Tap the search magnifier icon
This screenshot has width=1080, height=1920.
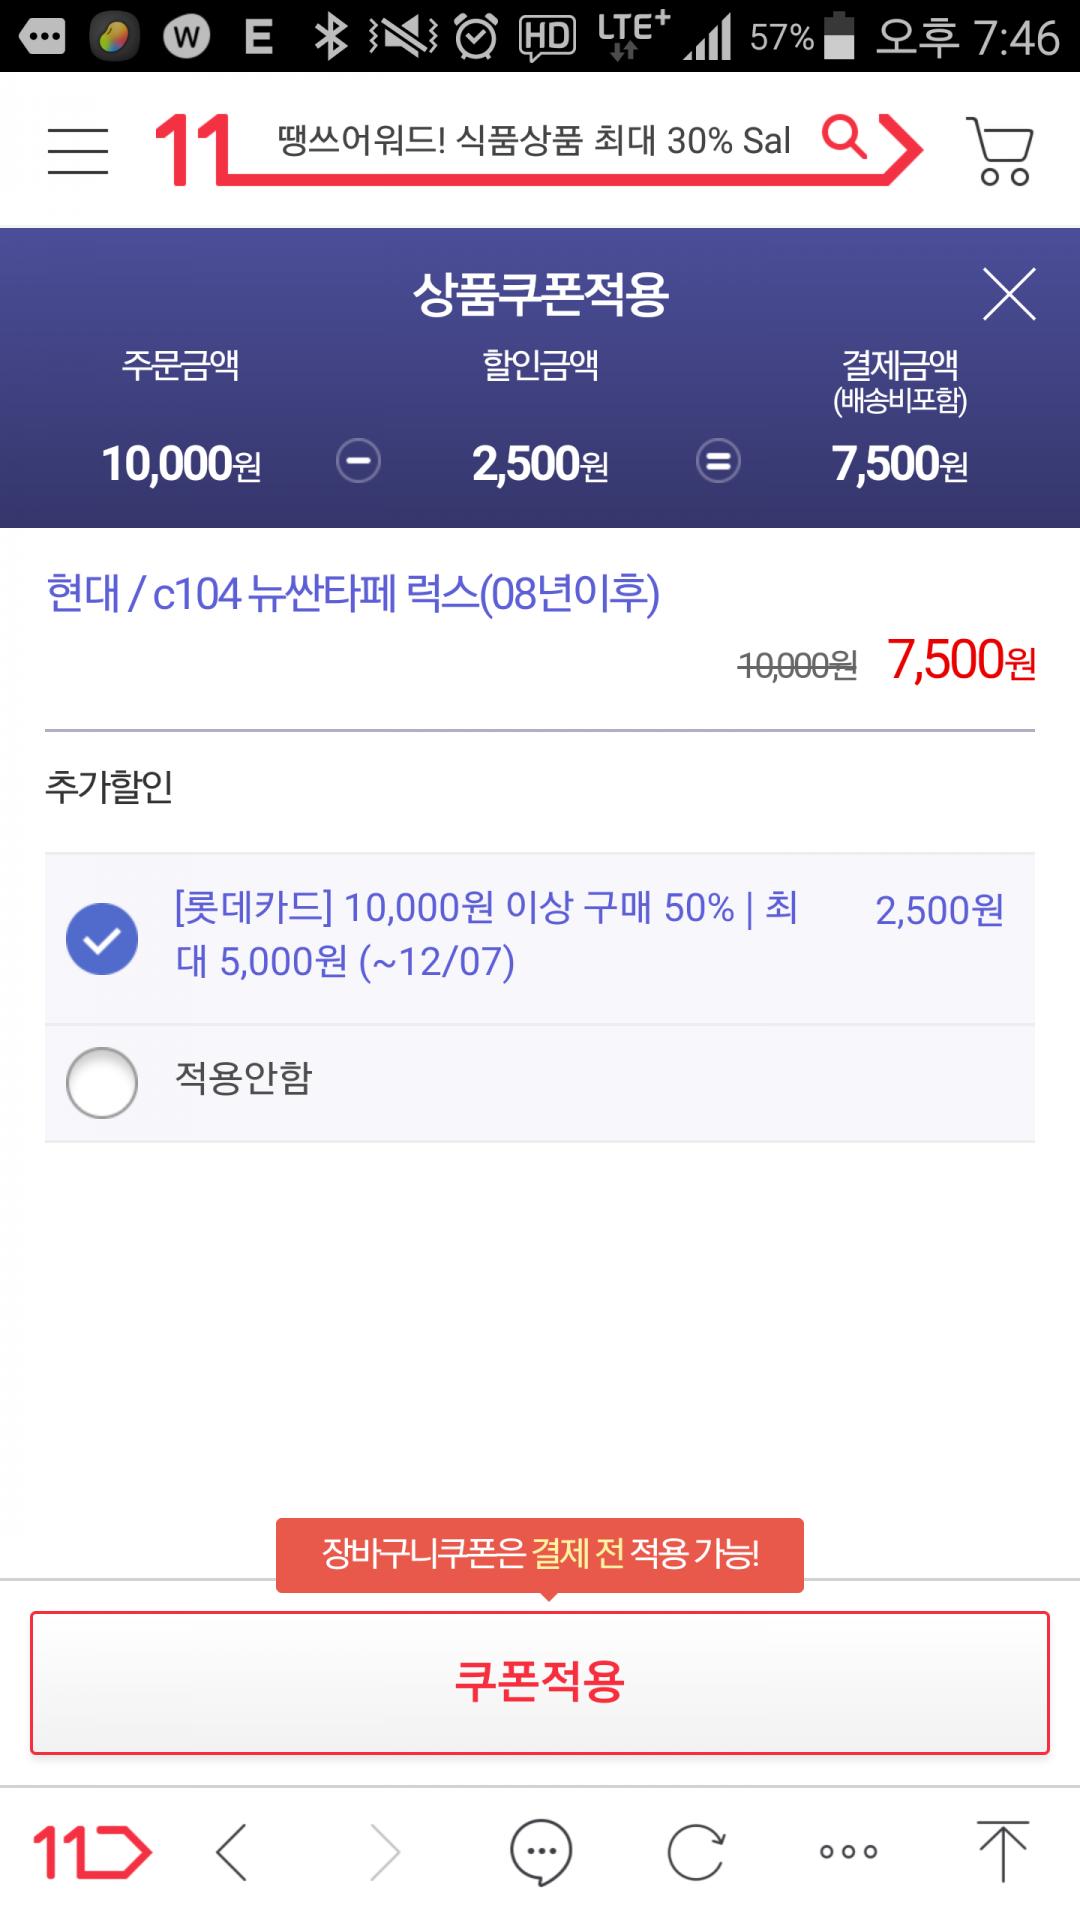845,138
